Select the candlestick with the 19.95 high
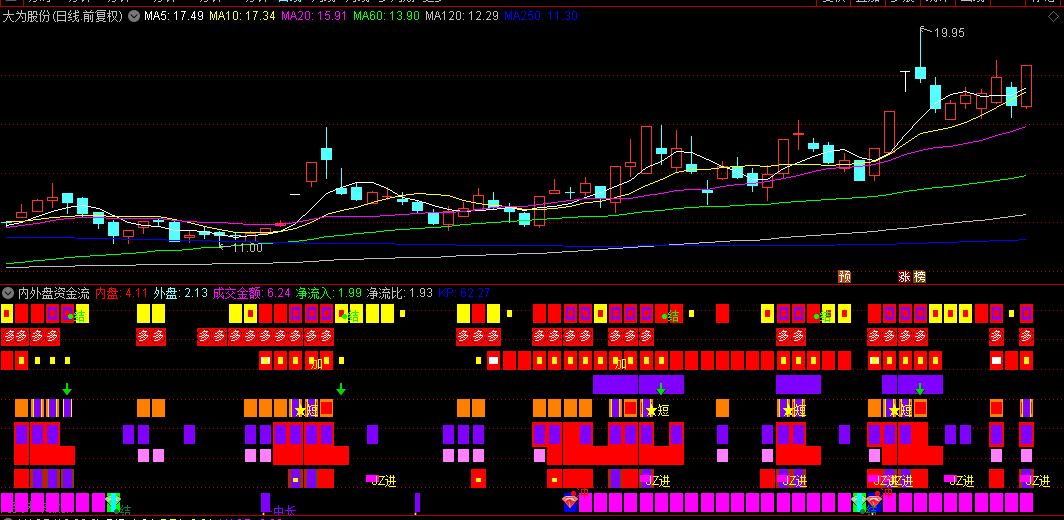 click(x=920, y=54)
